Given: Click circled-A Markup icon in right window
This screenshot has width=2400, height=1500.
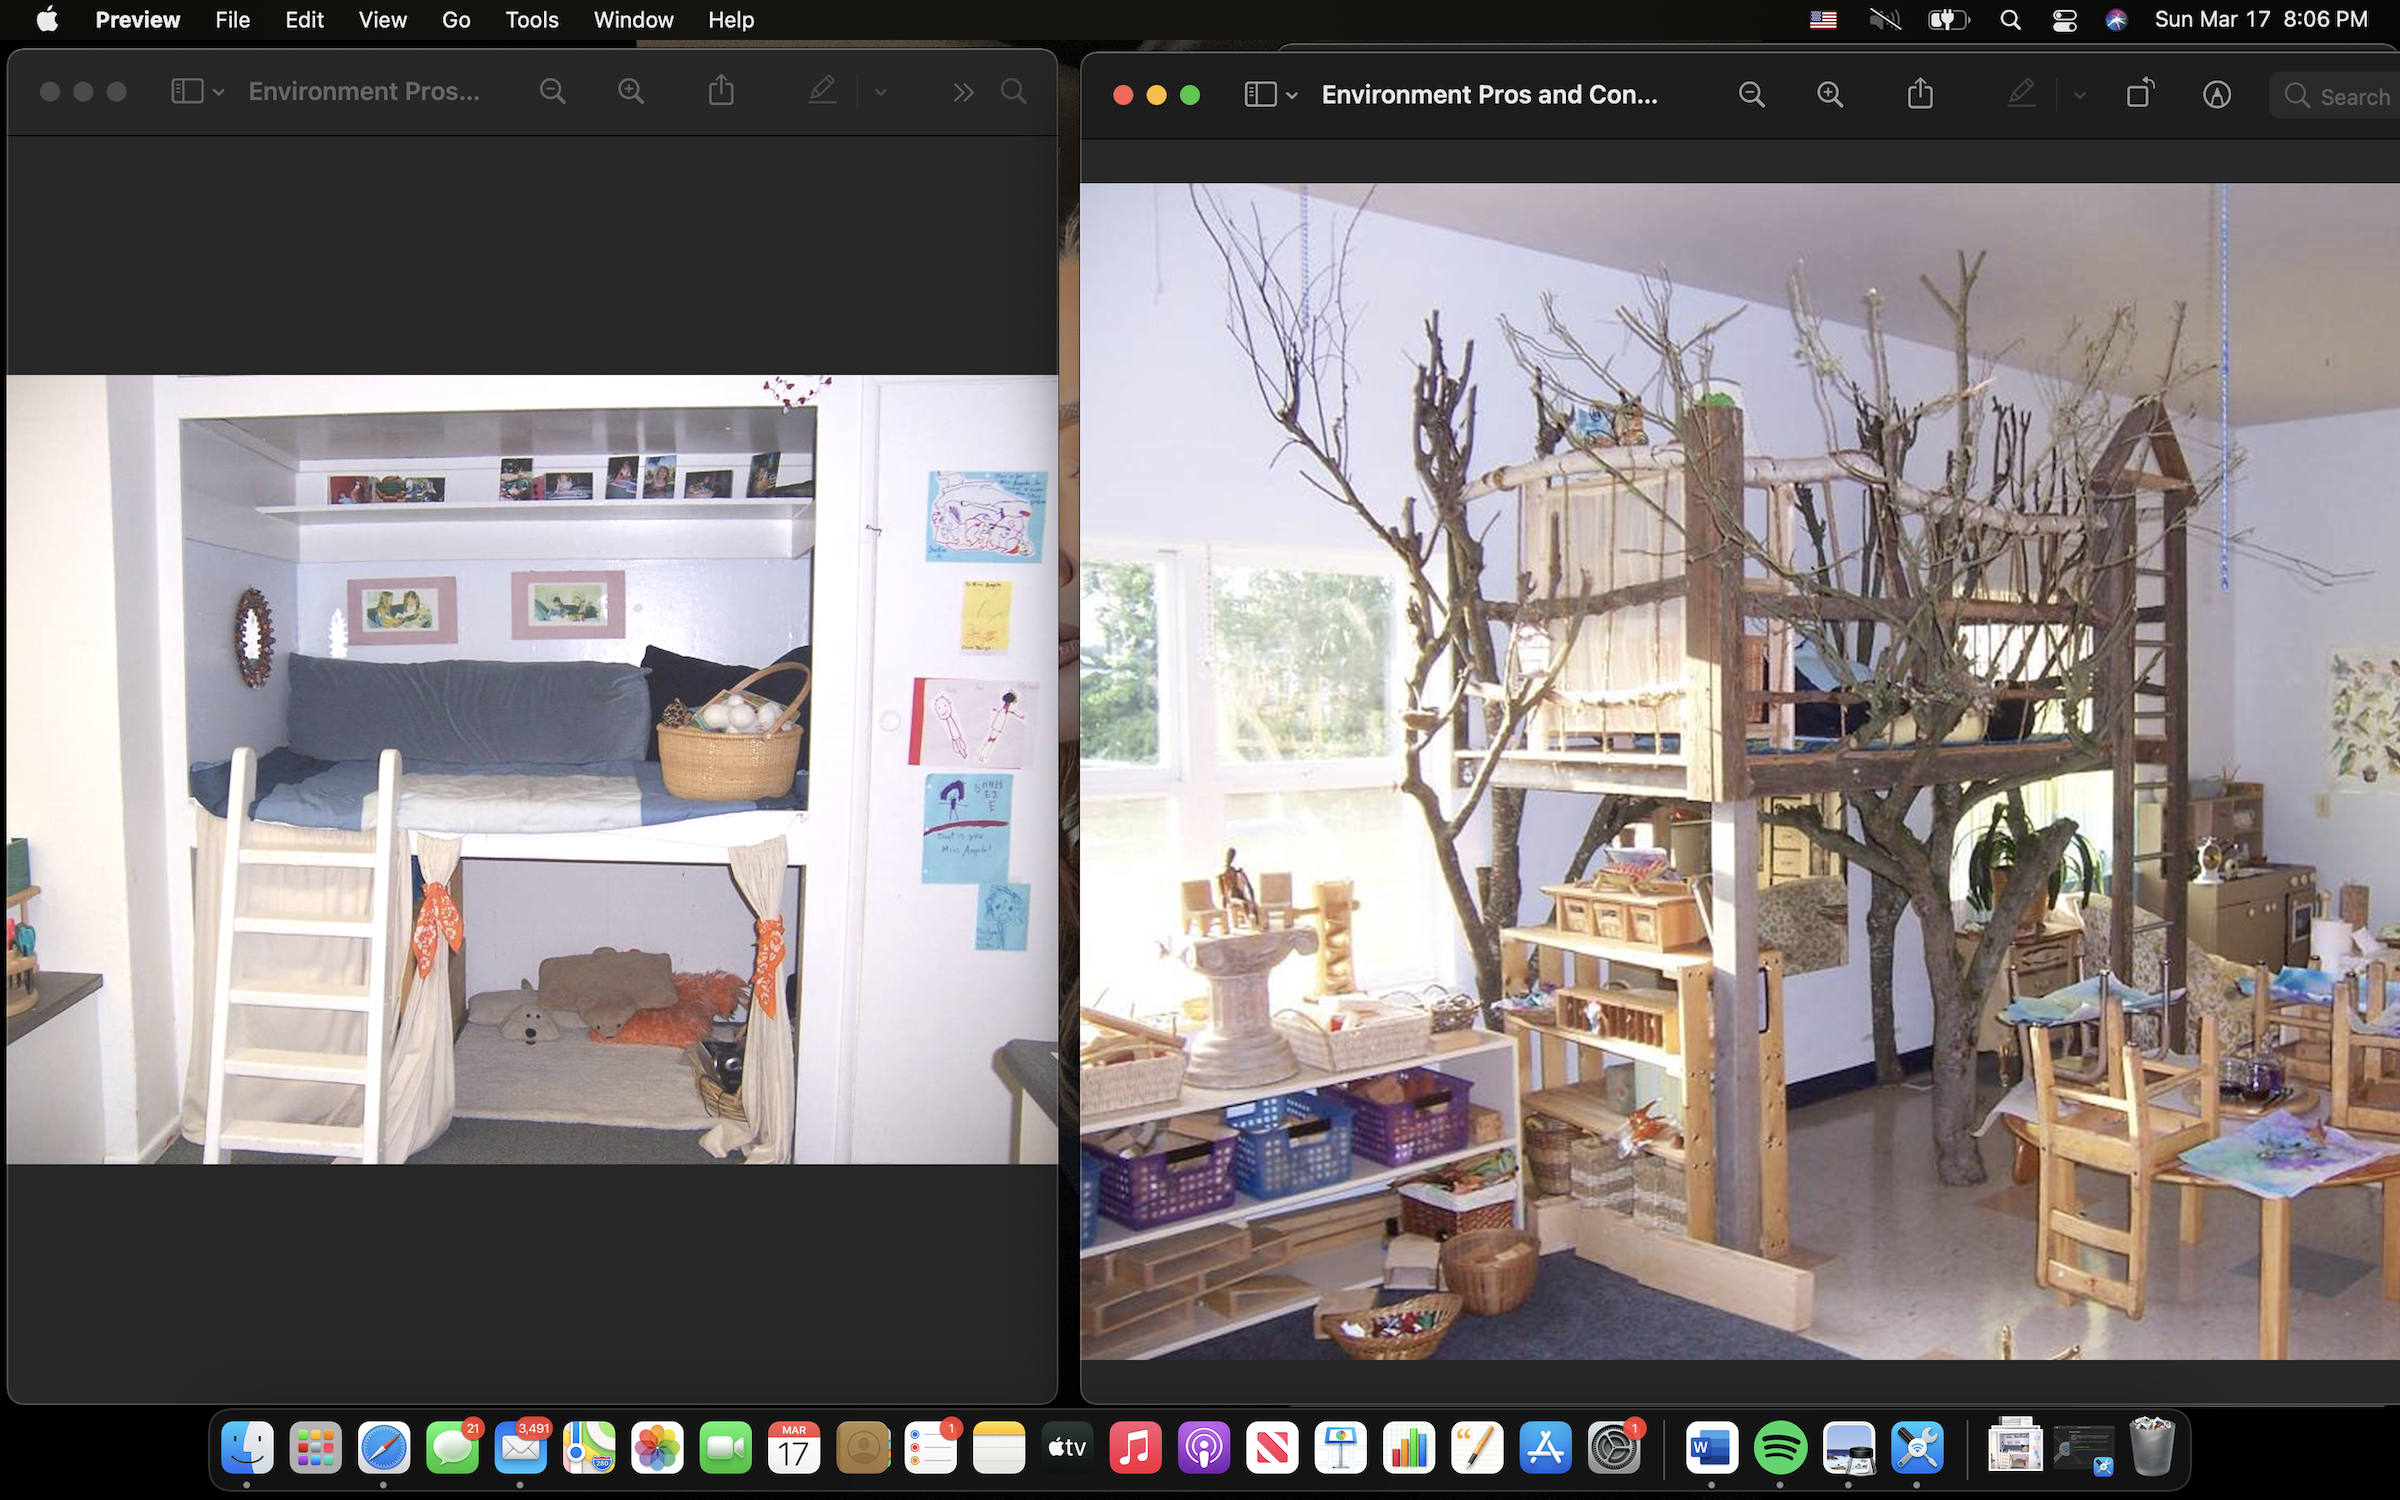Looking at the screenshot, I should point(2216,95).
